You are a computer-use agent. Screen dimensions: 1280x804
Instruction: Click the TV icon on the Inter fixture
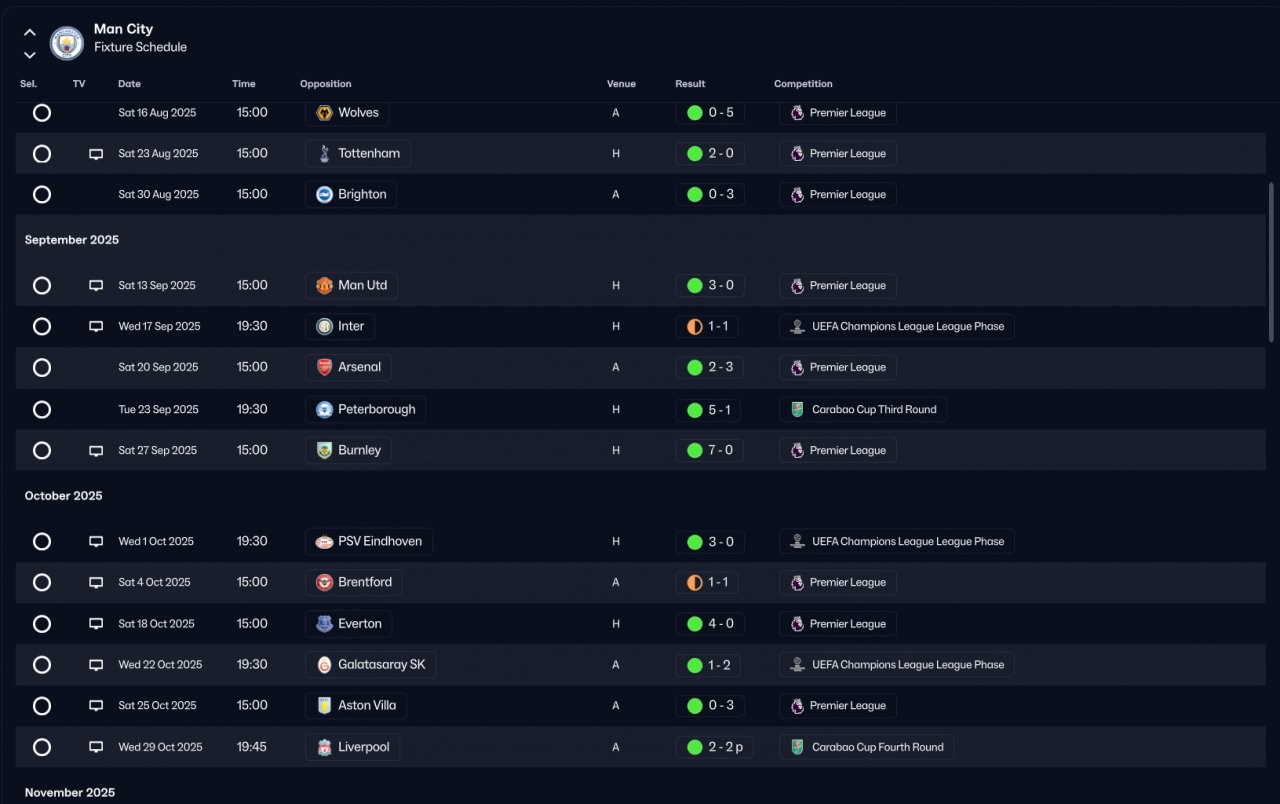pos(96,327)
